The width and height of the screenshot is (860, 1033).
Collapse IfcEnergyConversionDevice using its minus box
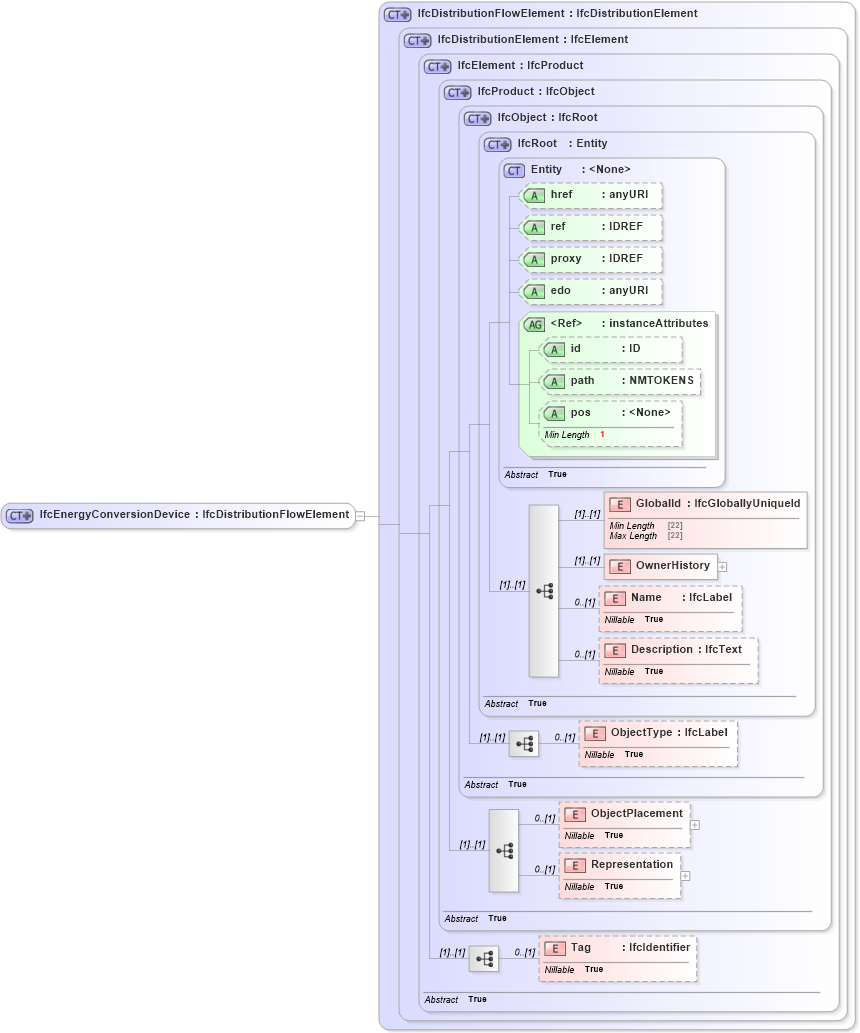358,514
